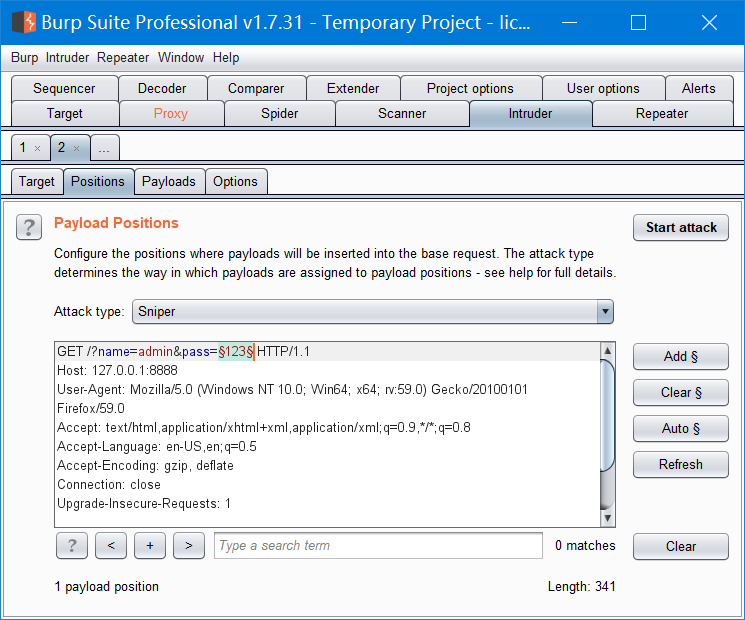Click the Start attack button
Image resolution: width=745 pixels, height=620 pixels.
pos(681,228)
